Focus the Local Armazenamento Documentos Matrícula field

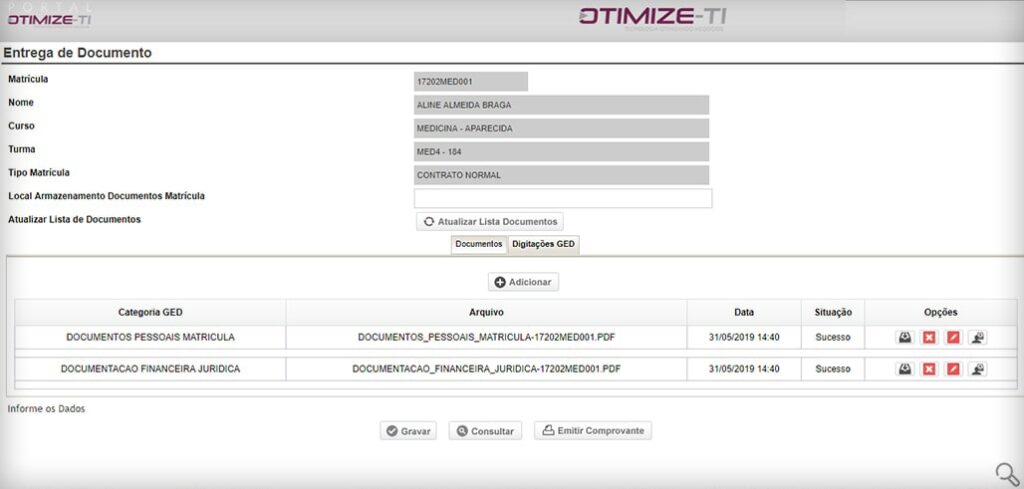pos(563,198)
